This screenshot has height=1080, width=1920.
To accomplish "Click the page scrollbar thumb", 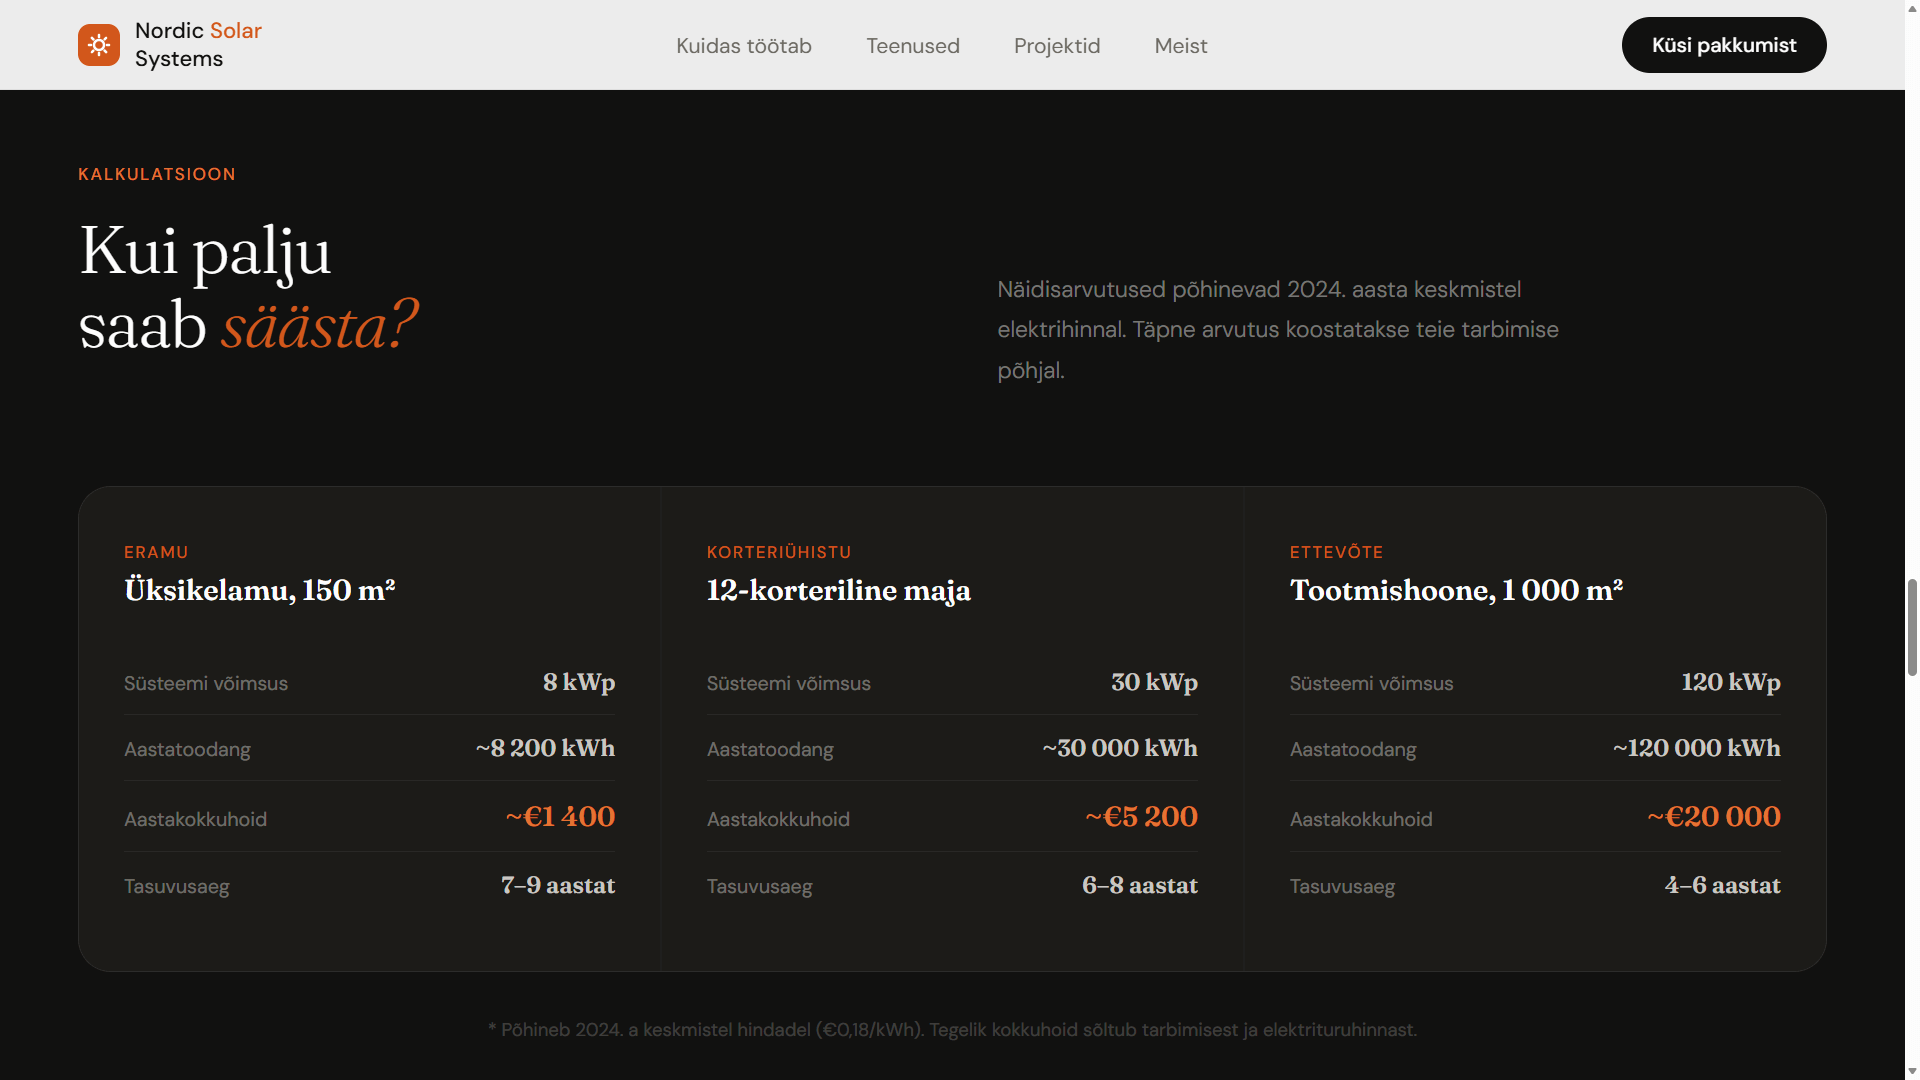I will click(1911, 627).
